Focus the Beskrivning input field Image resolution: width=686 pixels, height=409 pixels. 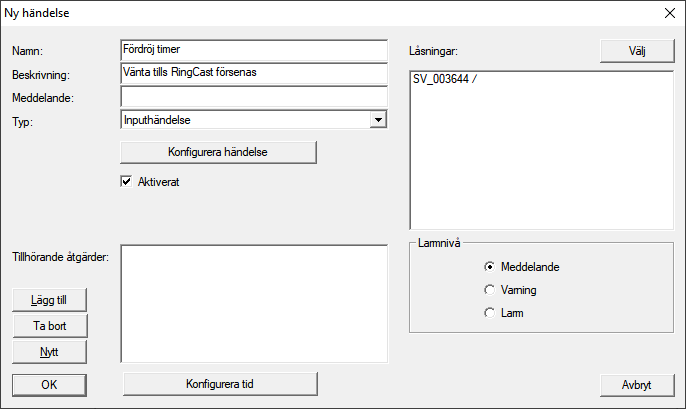click(x=252, y=73)
